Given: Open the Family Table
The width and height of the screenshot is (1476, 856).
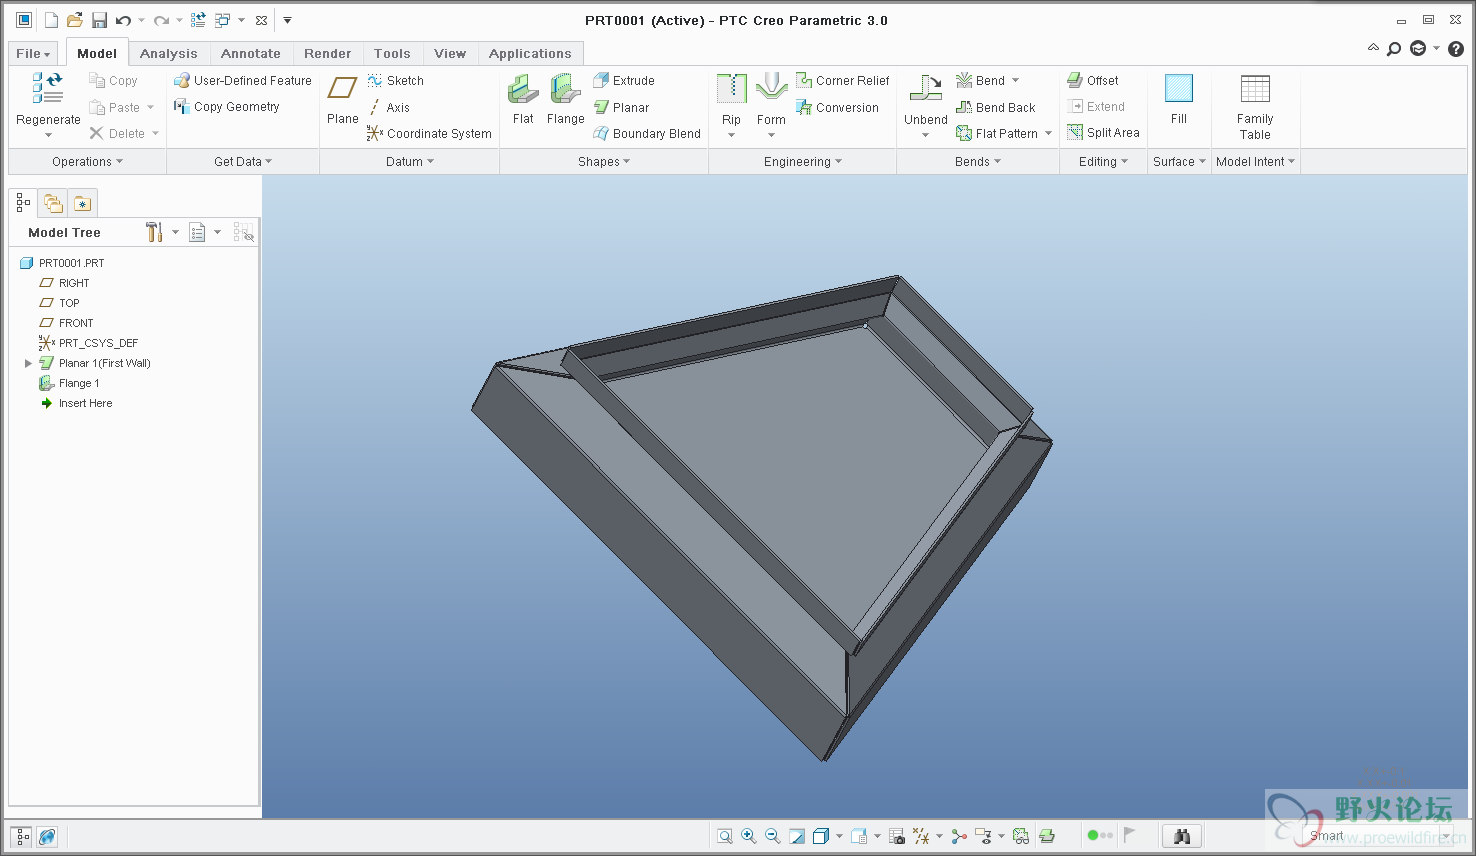Looking at the screenshot, I should tap(1255, 106).
